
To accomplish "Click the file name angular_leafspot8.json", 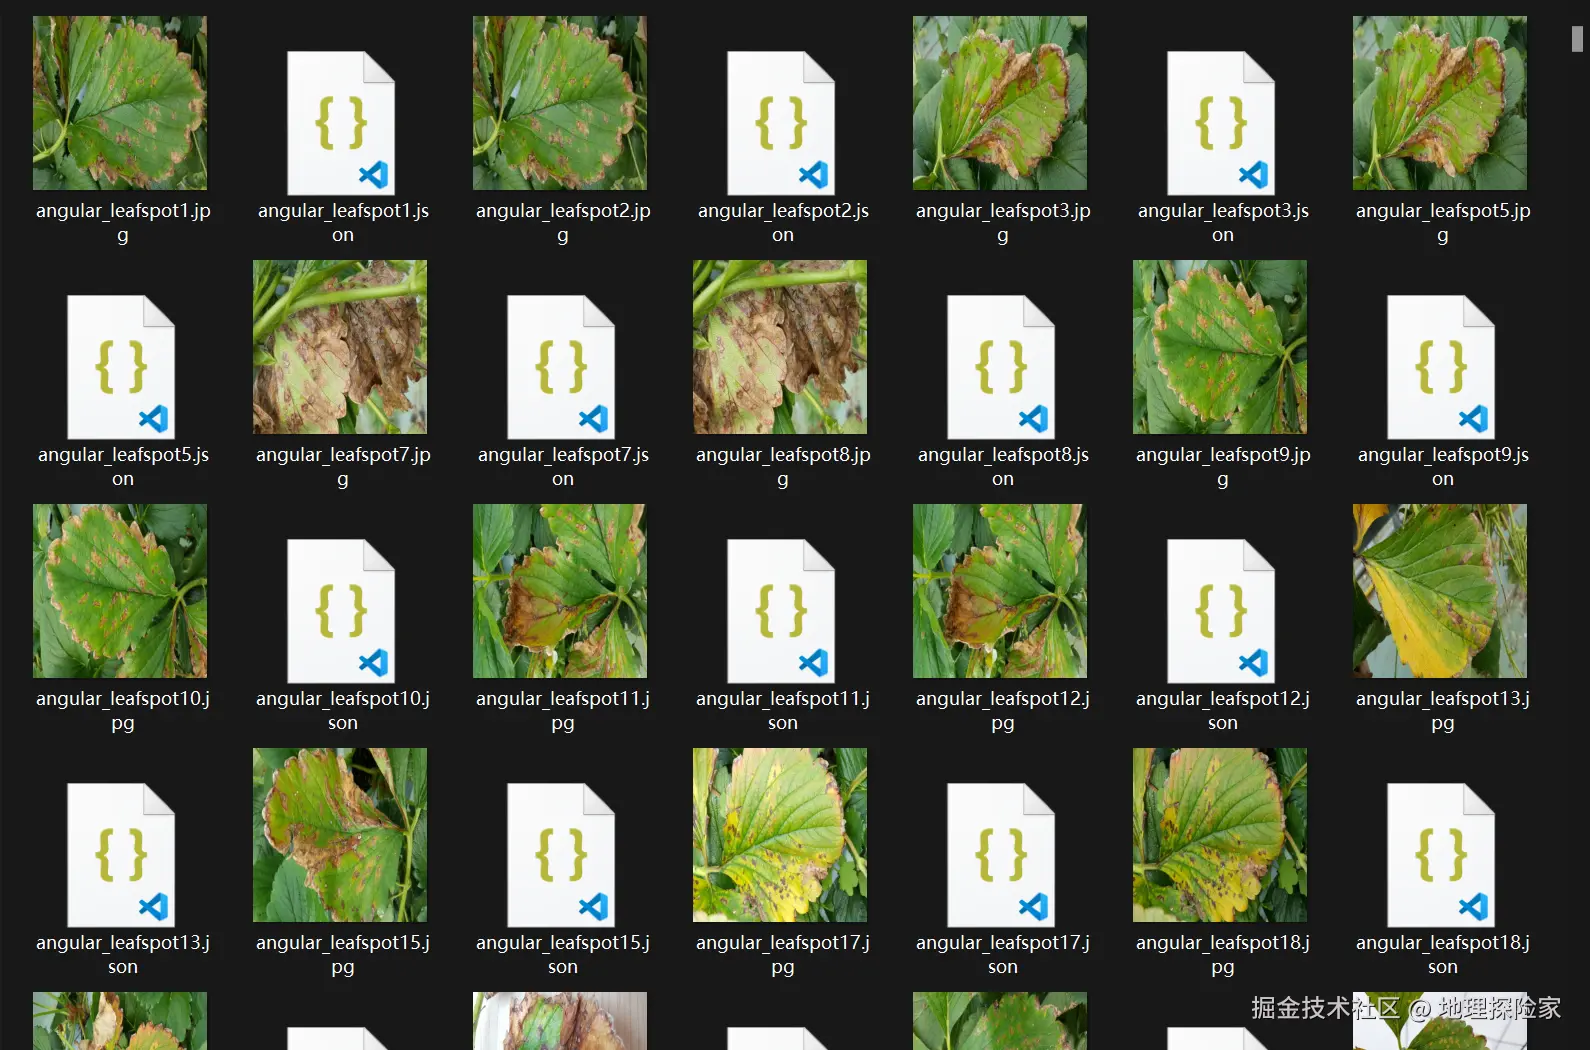I will pos(1003,467).
